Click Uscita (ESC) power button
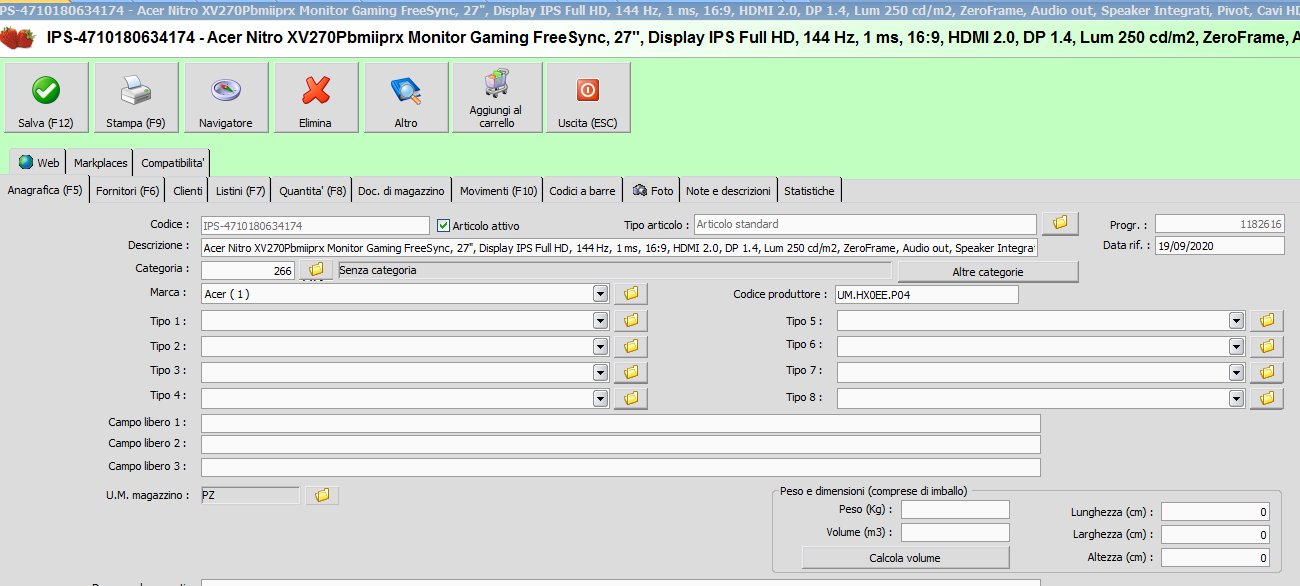1300x586 pixels. [x=588, y=97]
